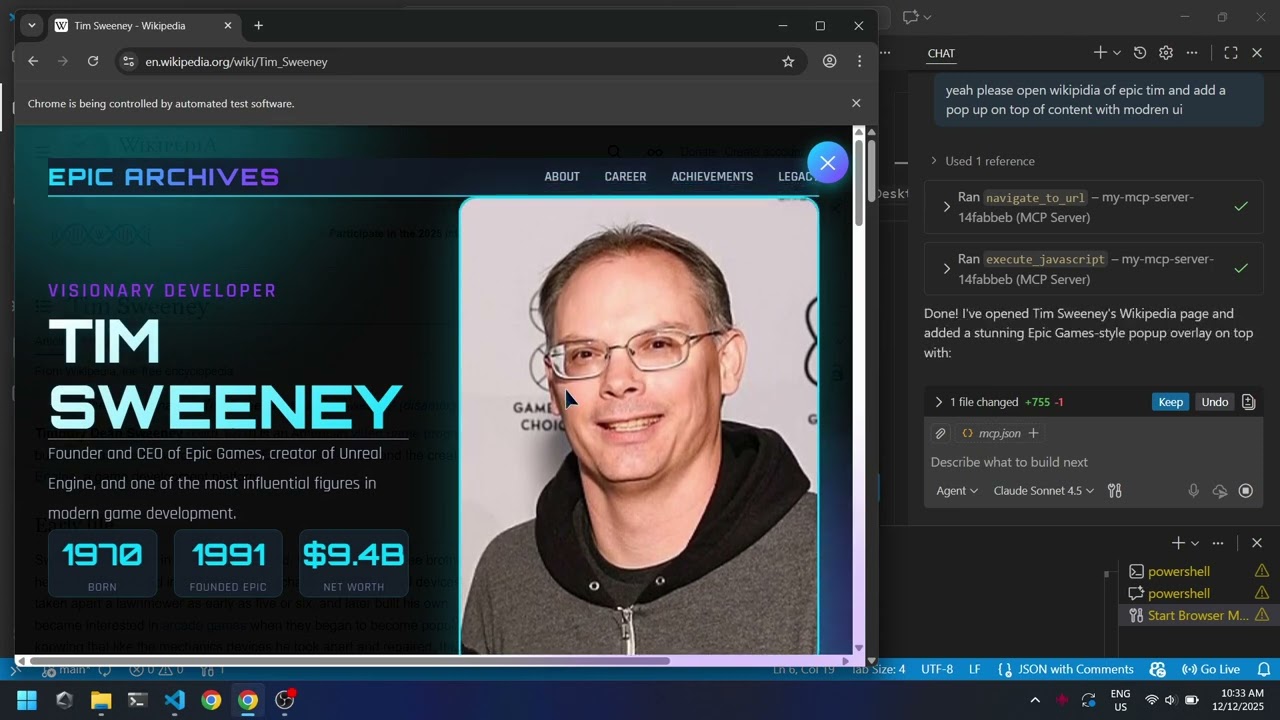The image size is (1280, 720).
Task: Select the Tim Sweeney - Wikipedia tab
Action: coord(145,25)
